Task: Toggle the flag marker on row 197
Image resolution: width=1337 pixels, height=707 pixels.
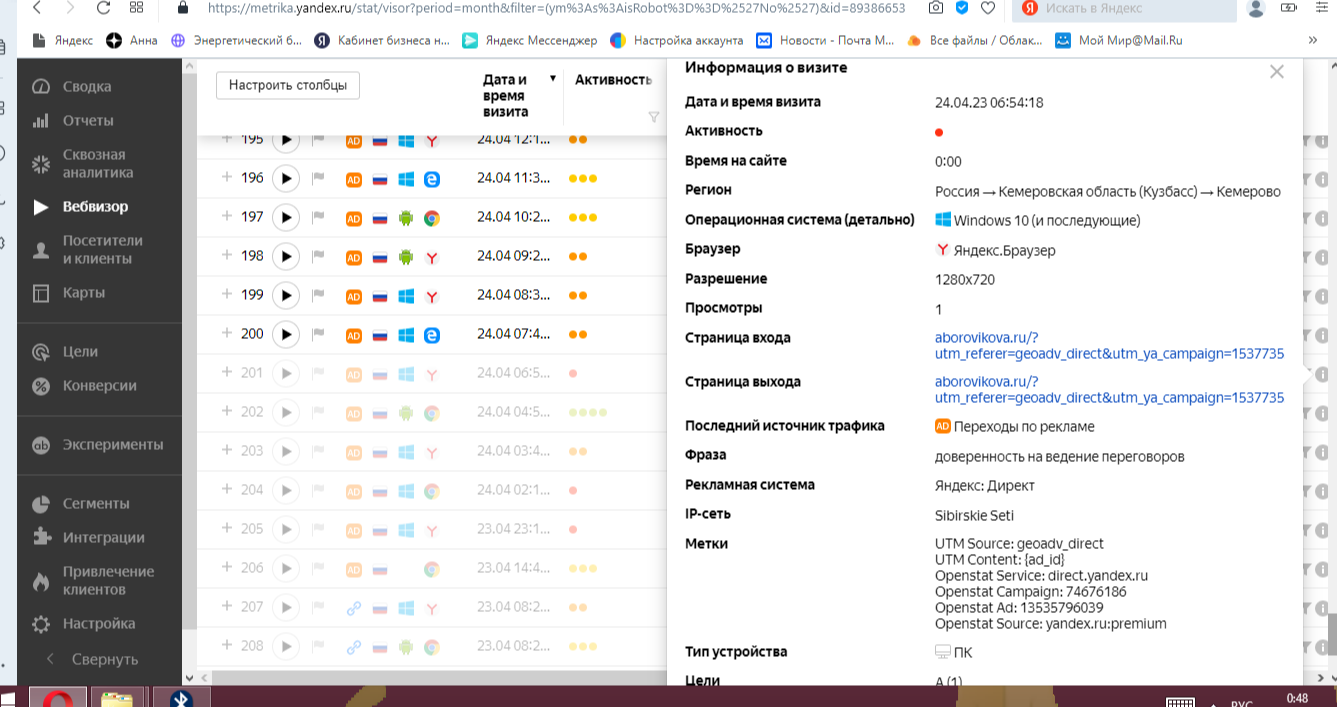Action: tap(318, 218)
